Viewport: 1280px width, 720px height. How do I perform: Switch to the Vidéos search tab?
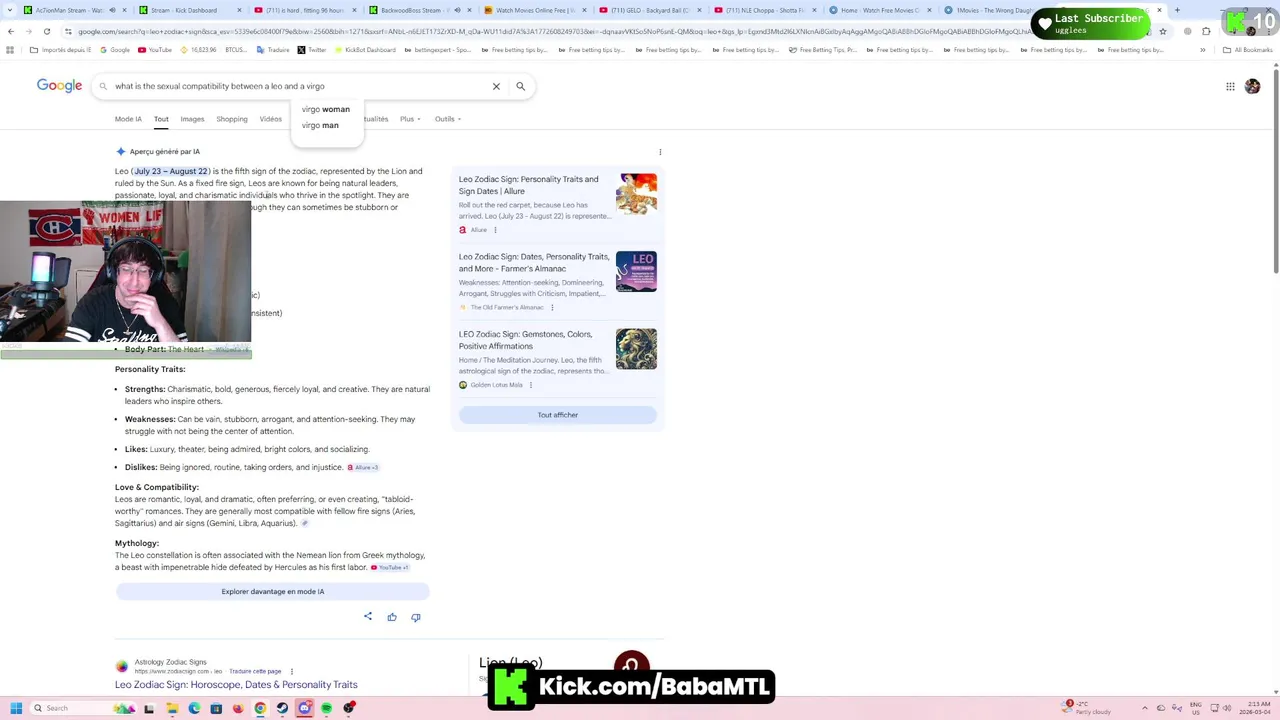pyautogui.click(x=271, y=119)
